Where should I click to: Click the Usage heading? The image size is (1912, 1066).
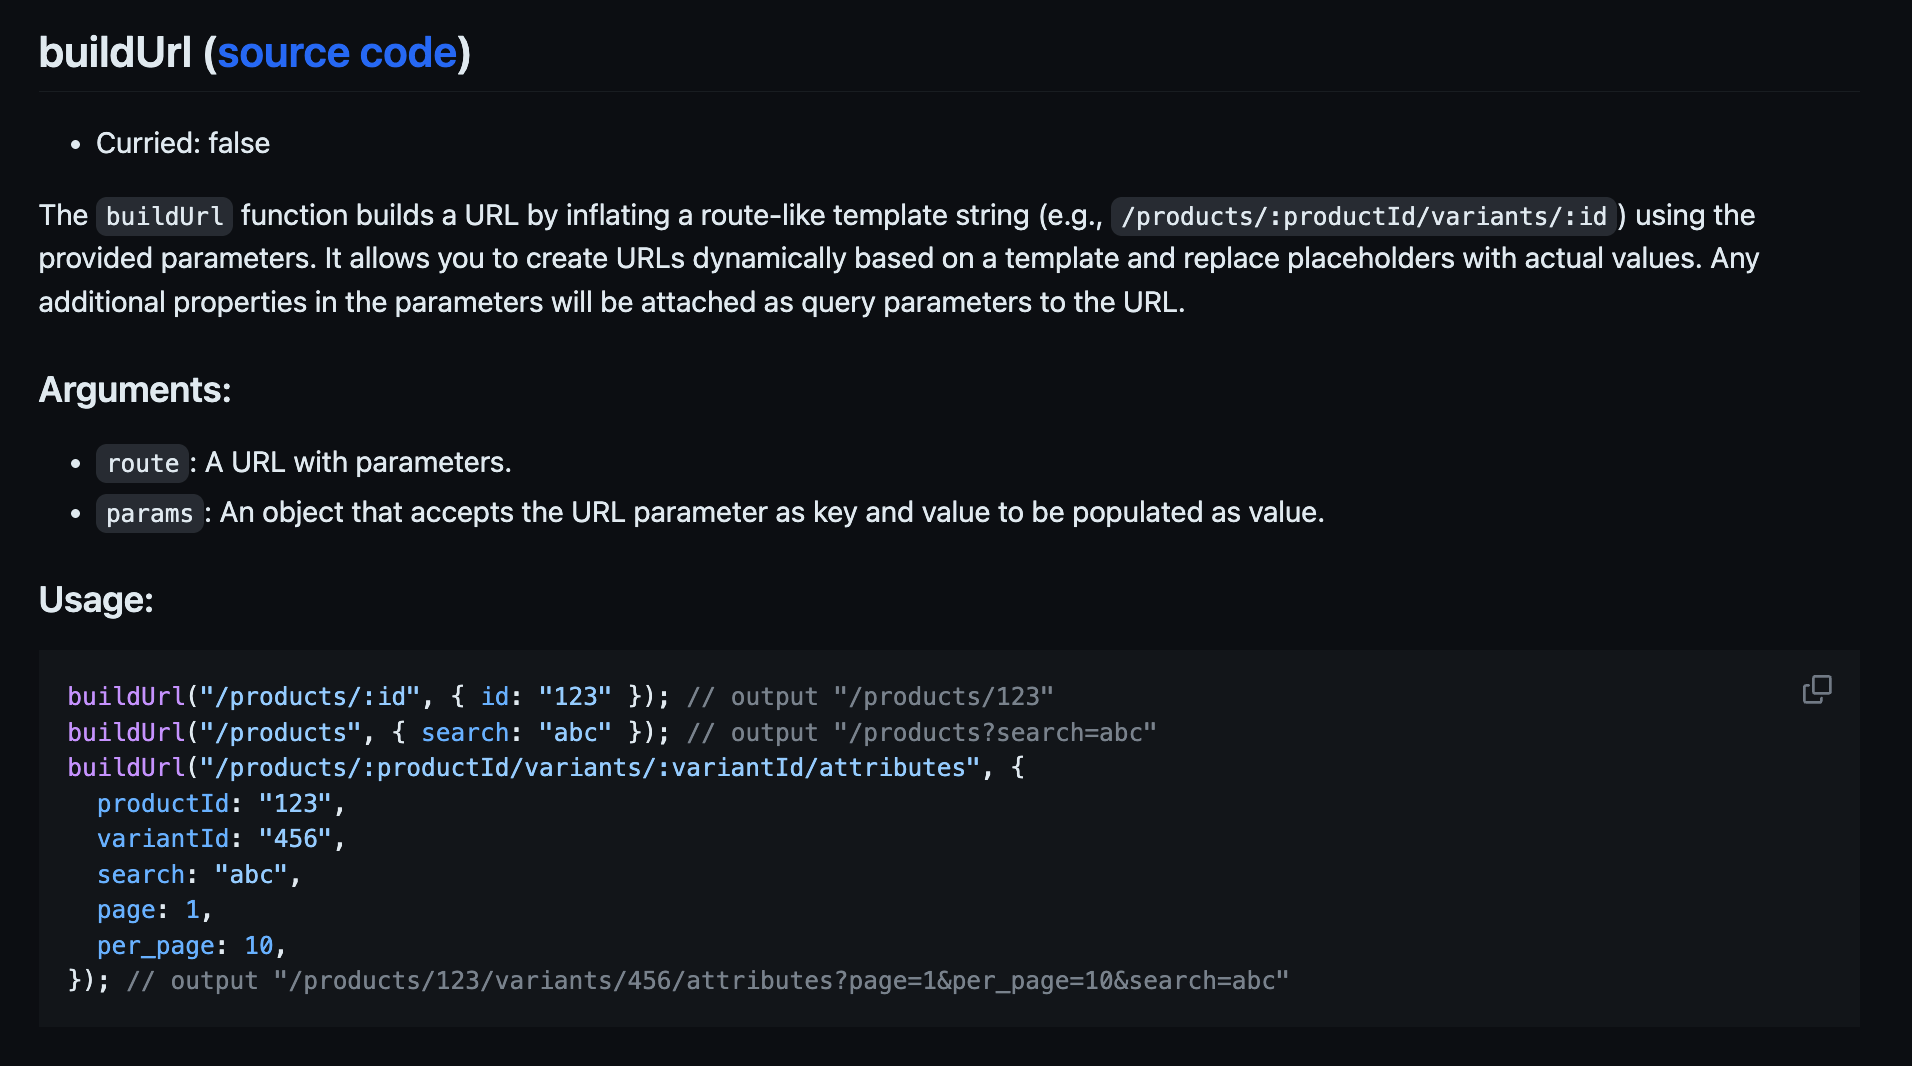pyautogui.click(x=96, y=599)
